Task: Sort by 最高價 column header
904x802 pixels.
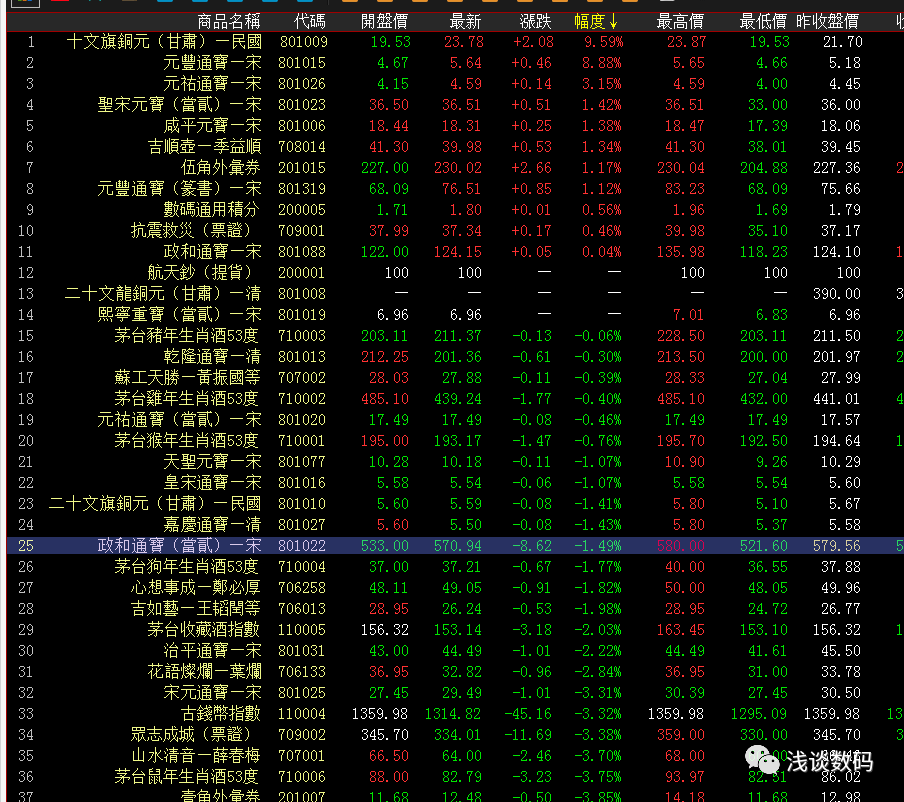Action: pos(680,22)
